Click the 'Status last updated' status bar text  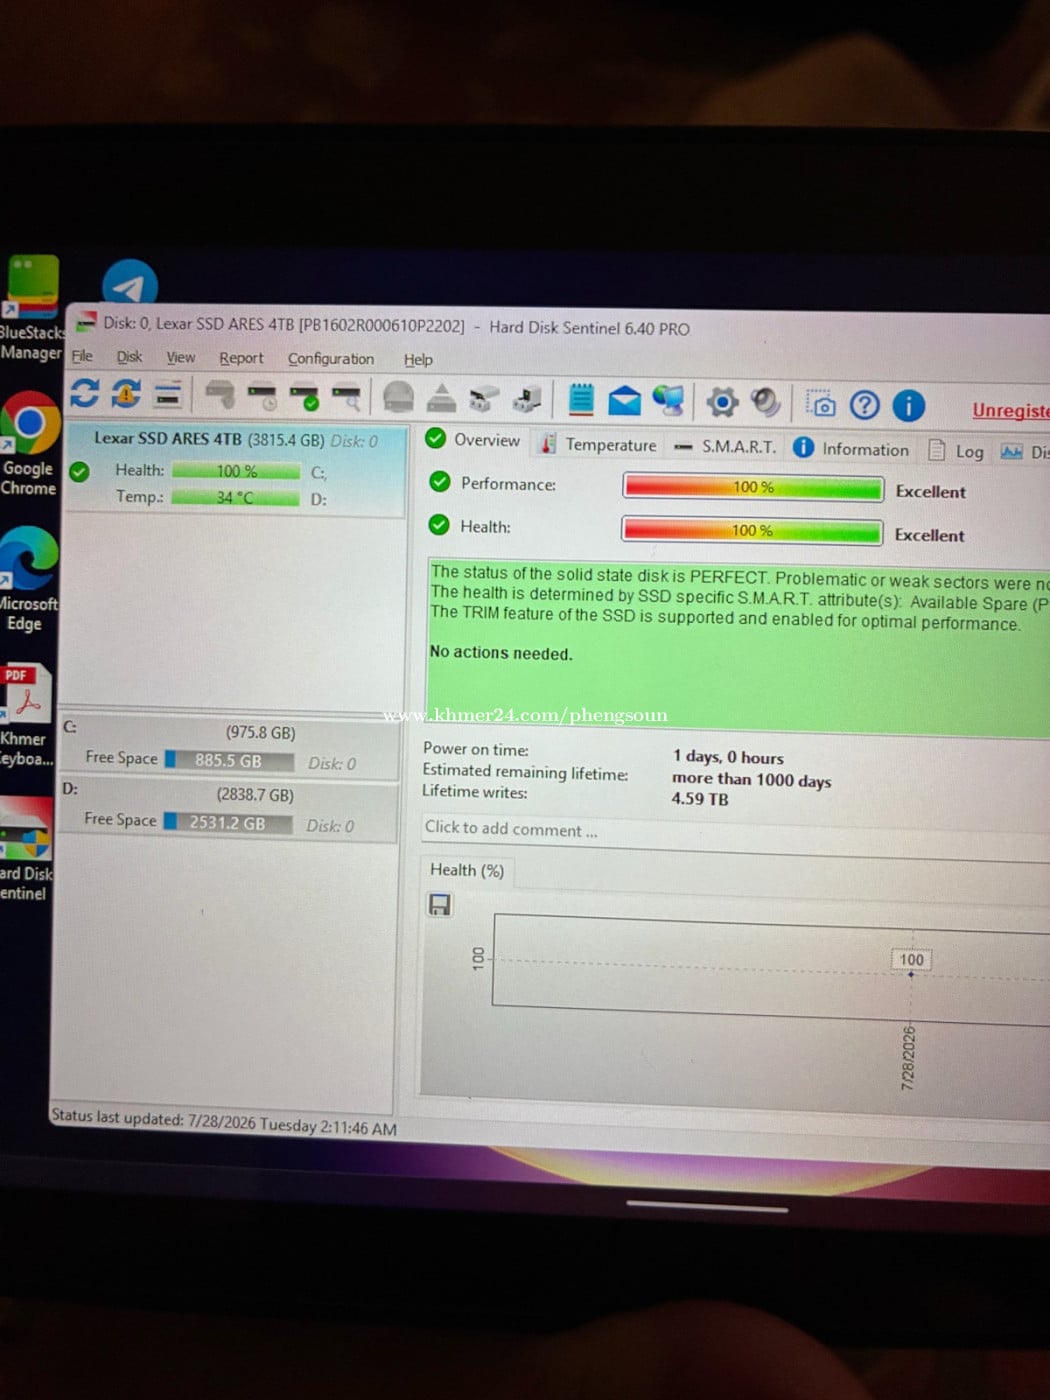coord(224,1122)
